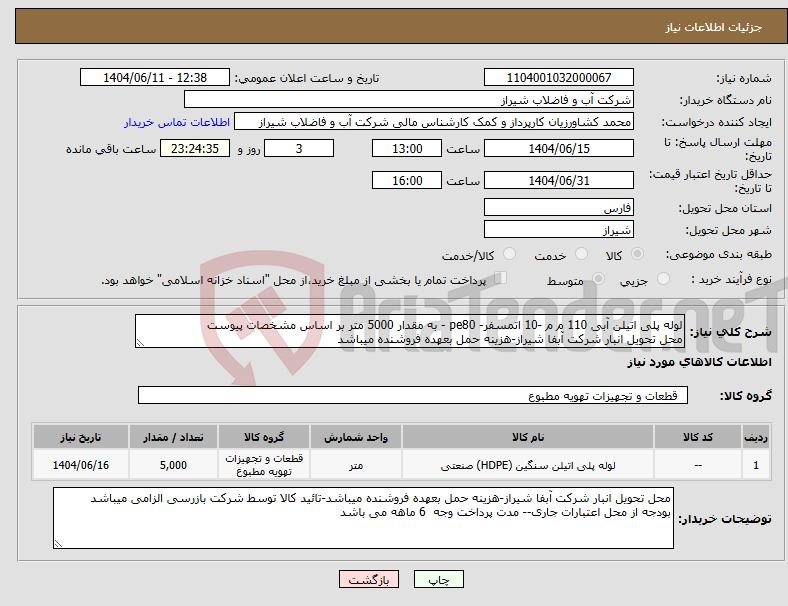Click the announcement date field 1404/06/11 - 12:38

tap(155, 77)
